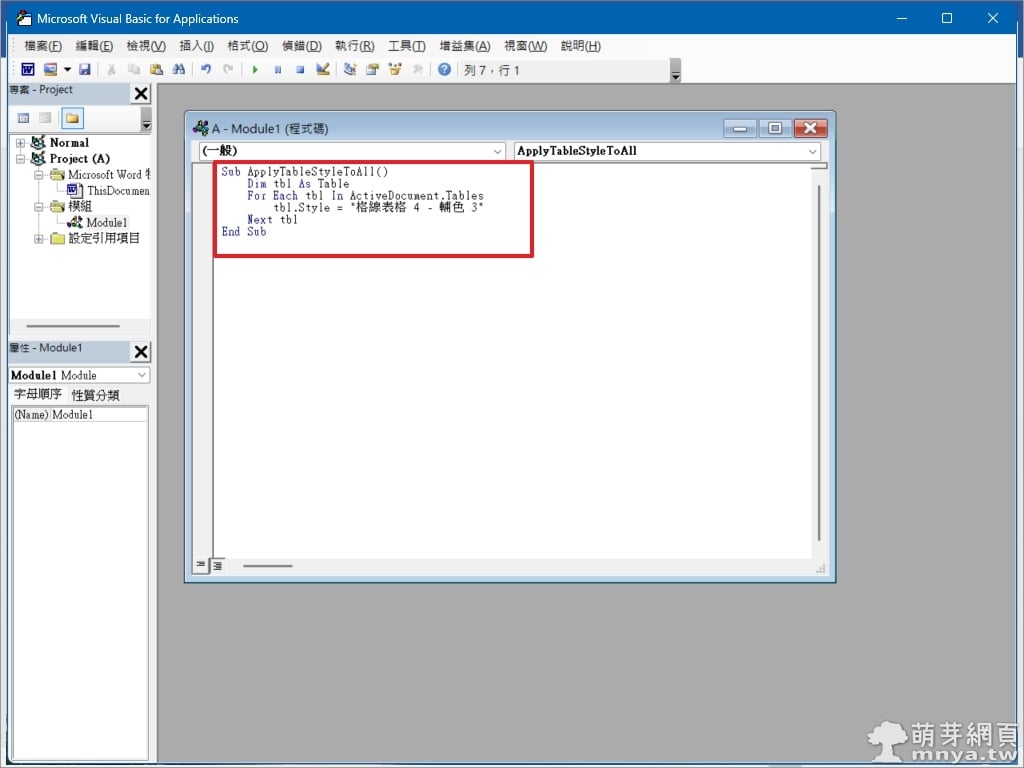Image resolution: width=1024 pixels, height=768 pixels.
Task: Click the Run Sub green play icon
Action: tap(255, 70)
